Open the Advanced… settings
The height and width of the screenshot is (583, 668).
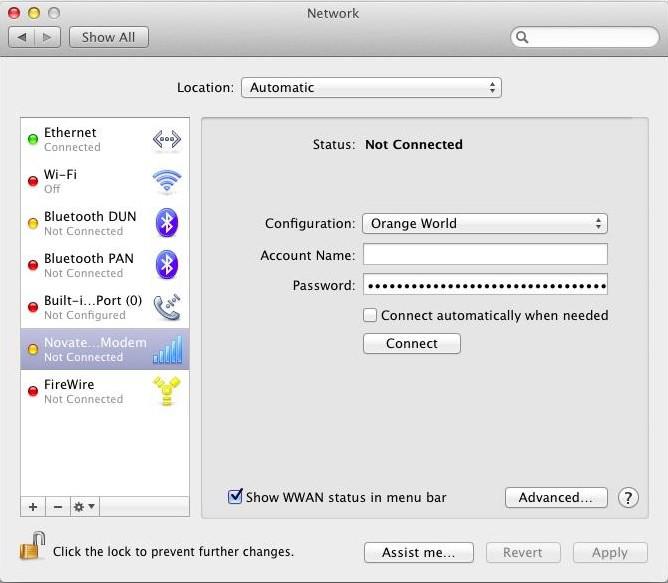(556, 498)
